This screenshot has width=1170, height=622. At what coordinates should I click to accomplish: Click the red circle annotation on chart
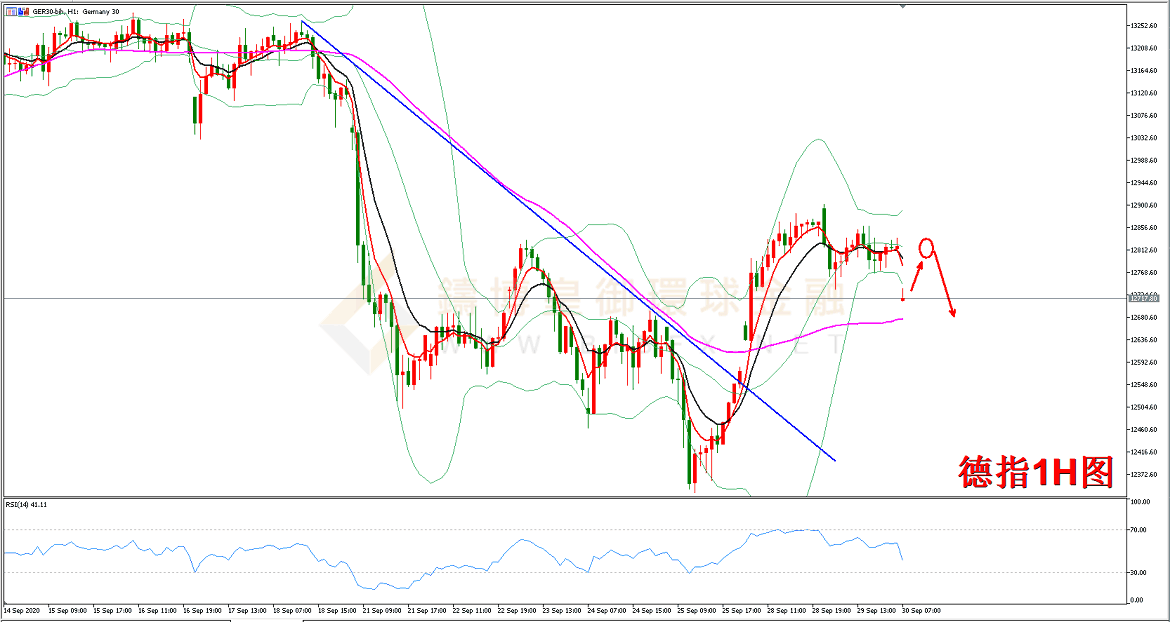[x=927, y=247]
